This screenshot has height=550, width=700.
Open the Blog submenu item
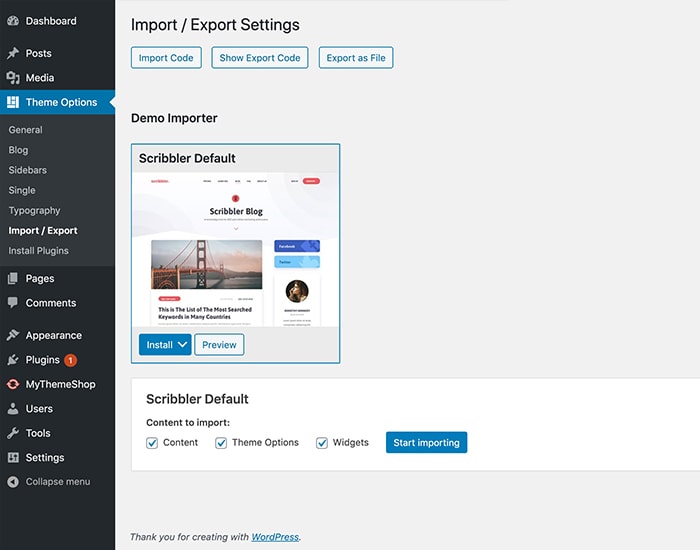coord(18,150)
